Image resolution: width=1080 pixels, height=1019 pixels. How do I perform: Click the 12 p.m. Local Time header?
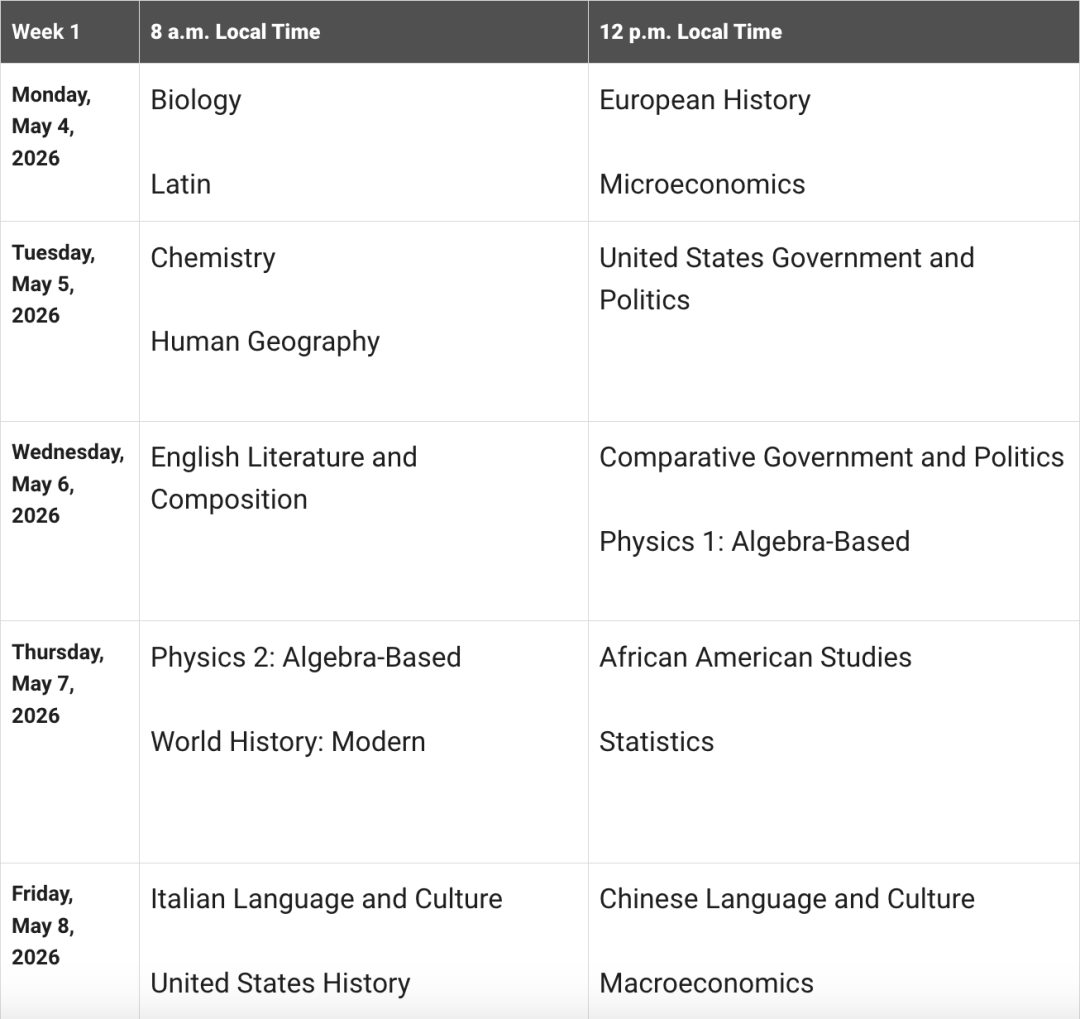pos(690,32)
